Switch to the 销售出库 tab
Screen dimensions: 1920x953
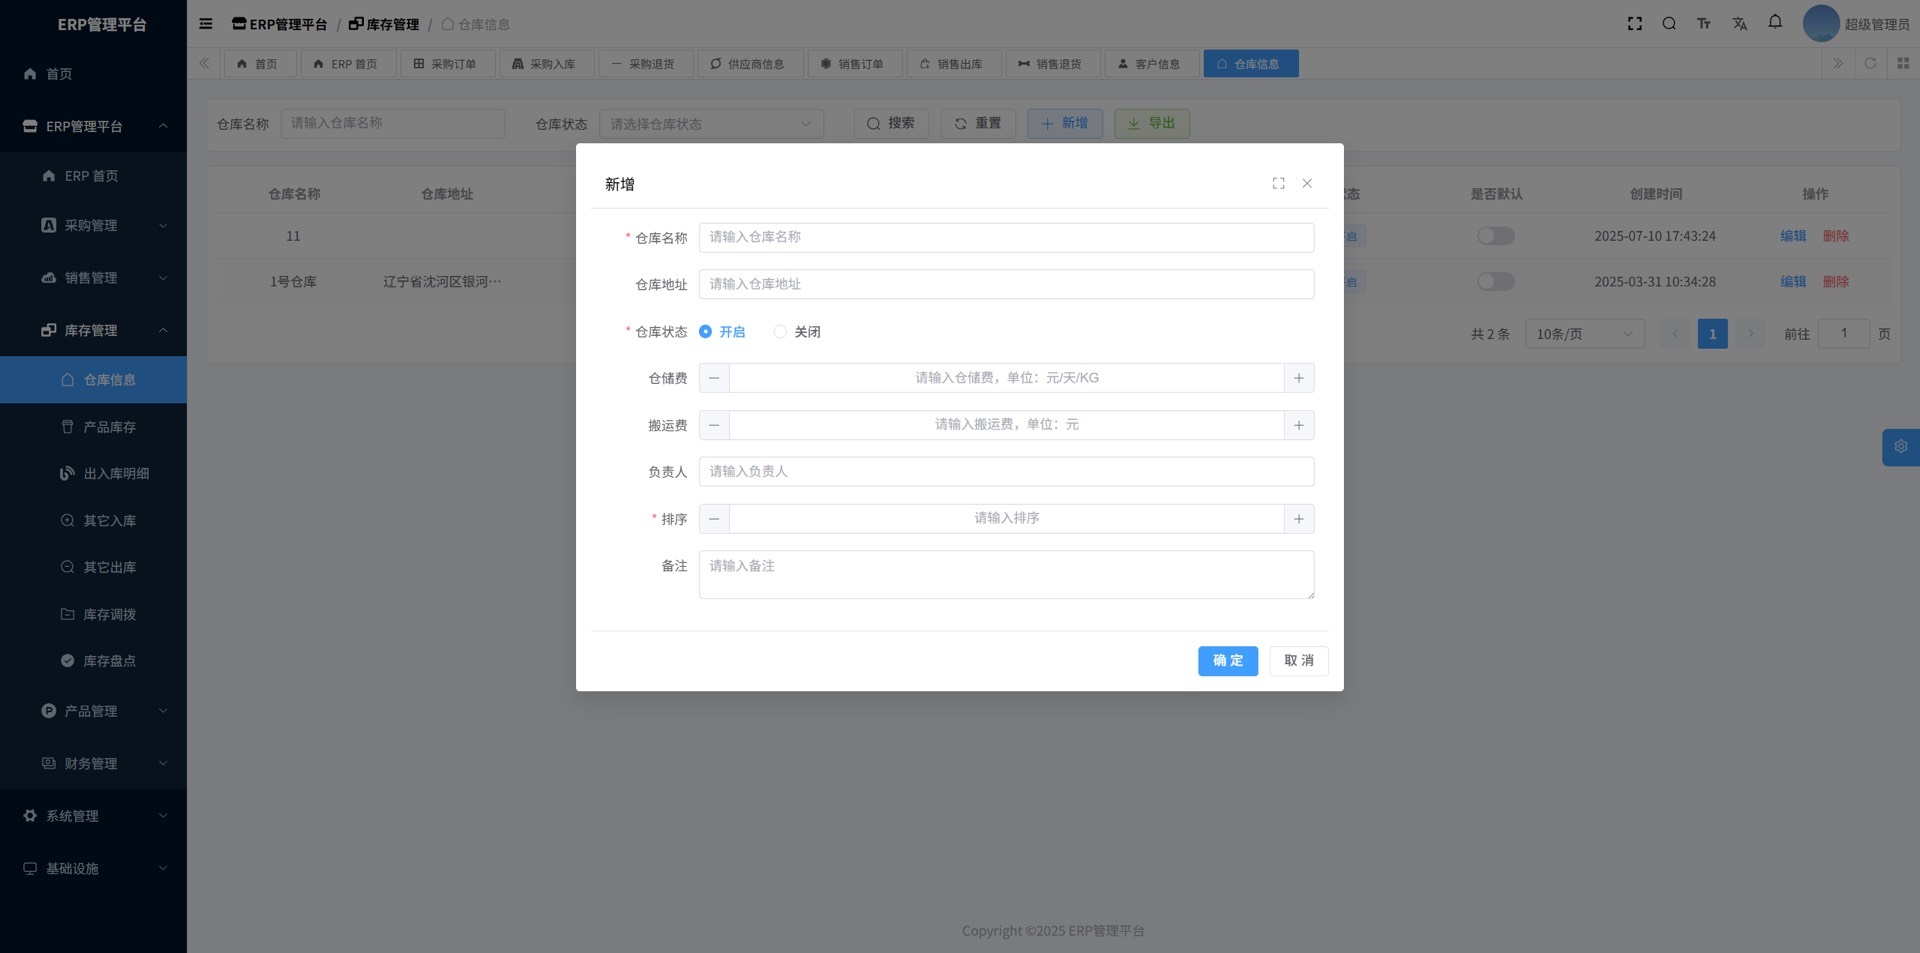pyautogui.click(x=954, y=64)
